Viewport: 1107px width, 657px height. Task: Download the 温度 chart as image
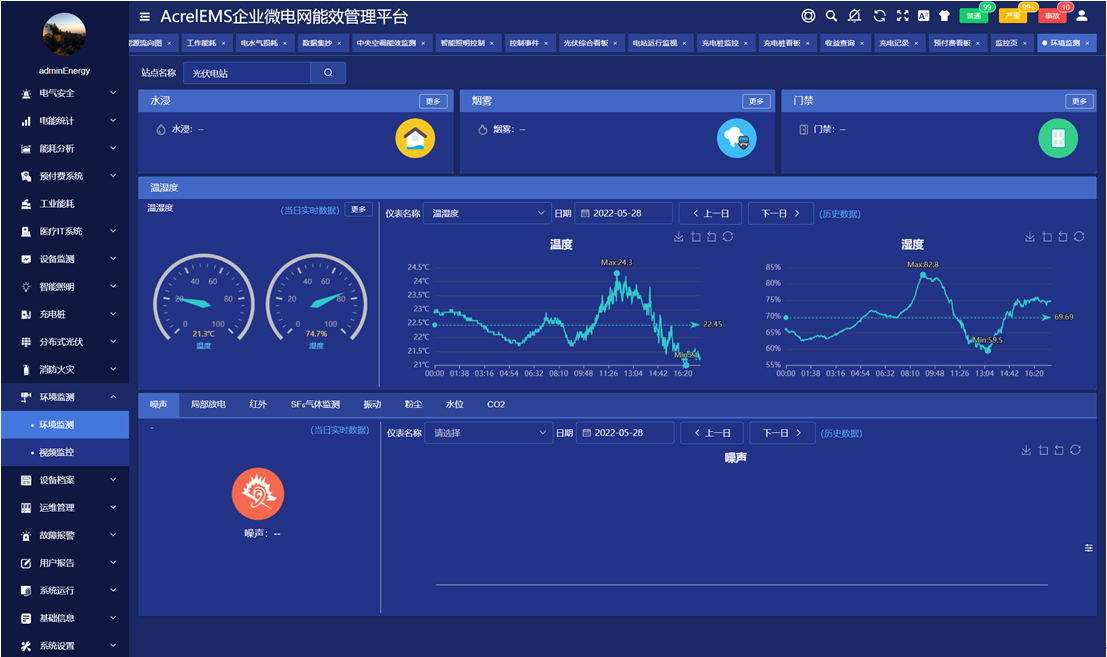click(x=679, y=237)
